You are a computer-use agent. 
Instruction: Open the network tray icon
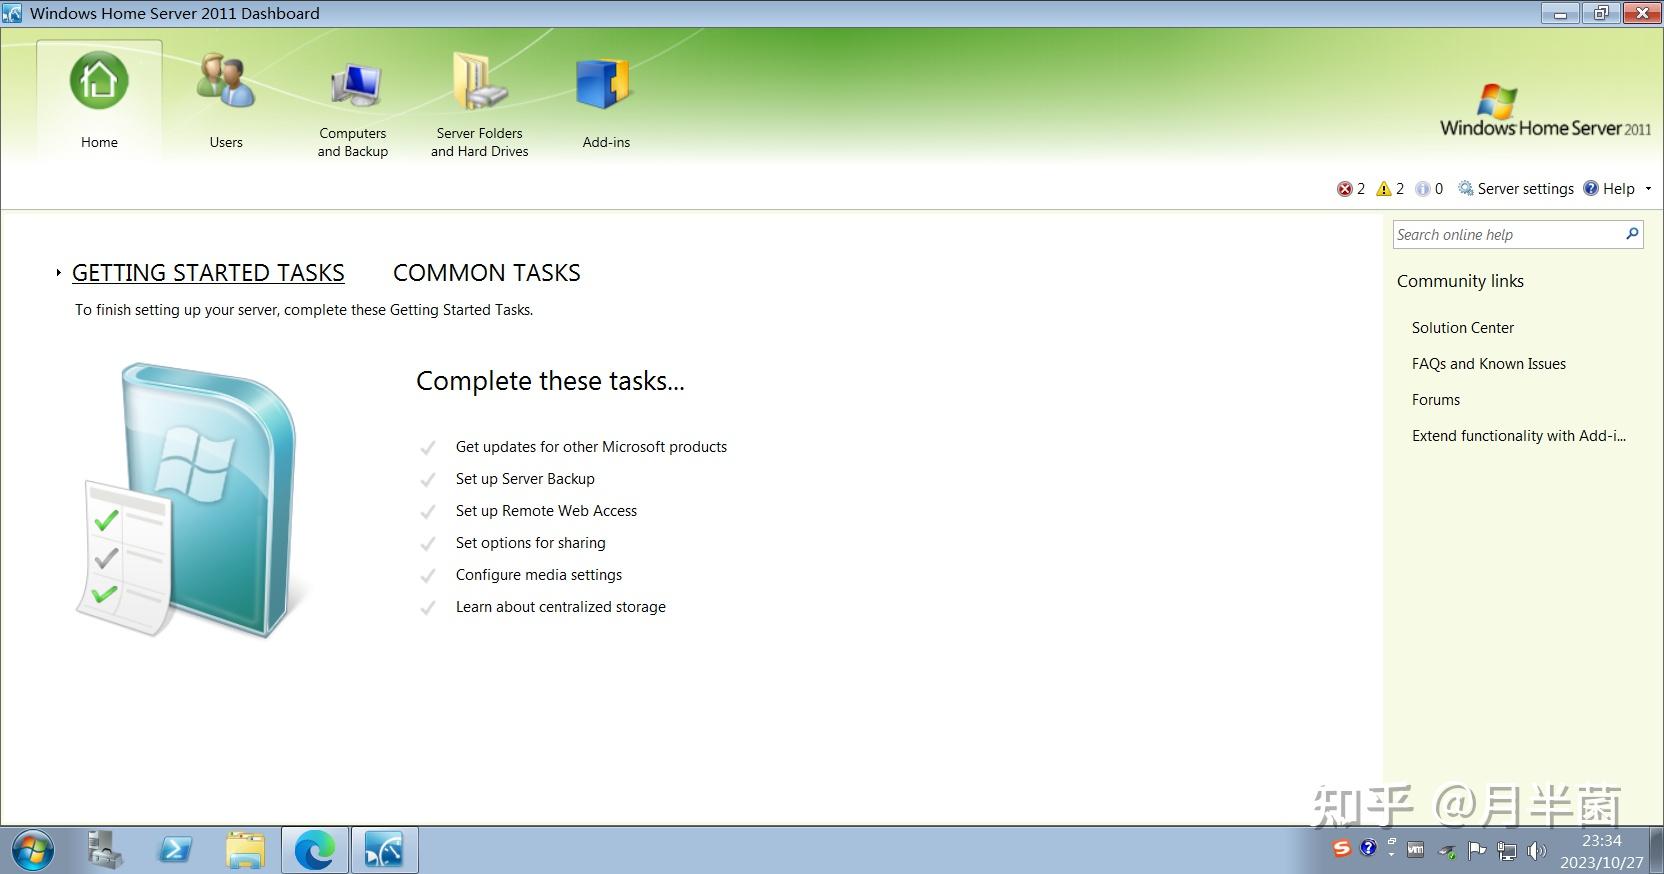(x=1506, y=851)
